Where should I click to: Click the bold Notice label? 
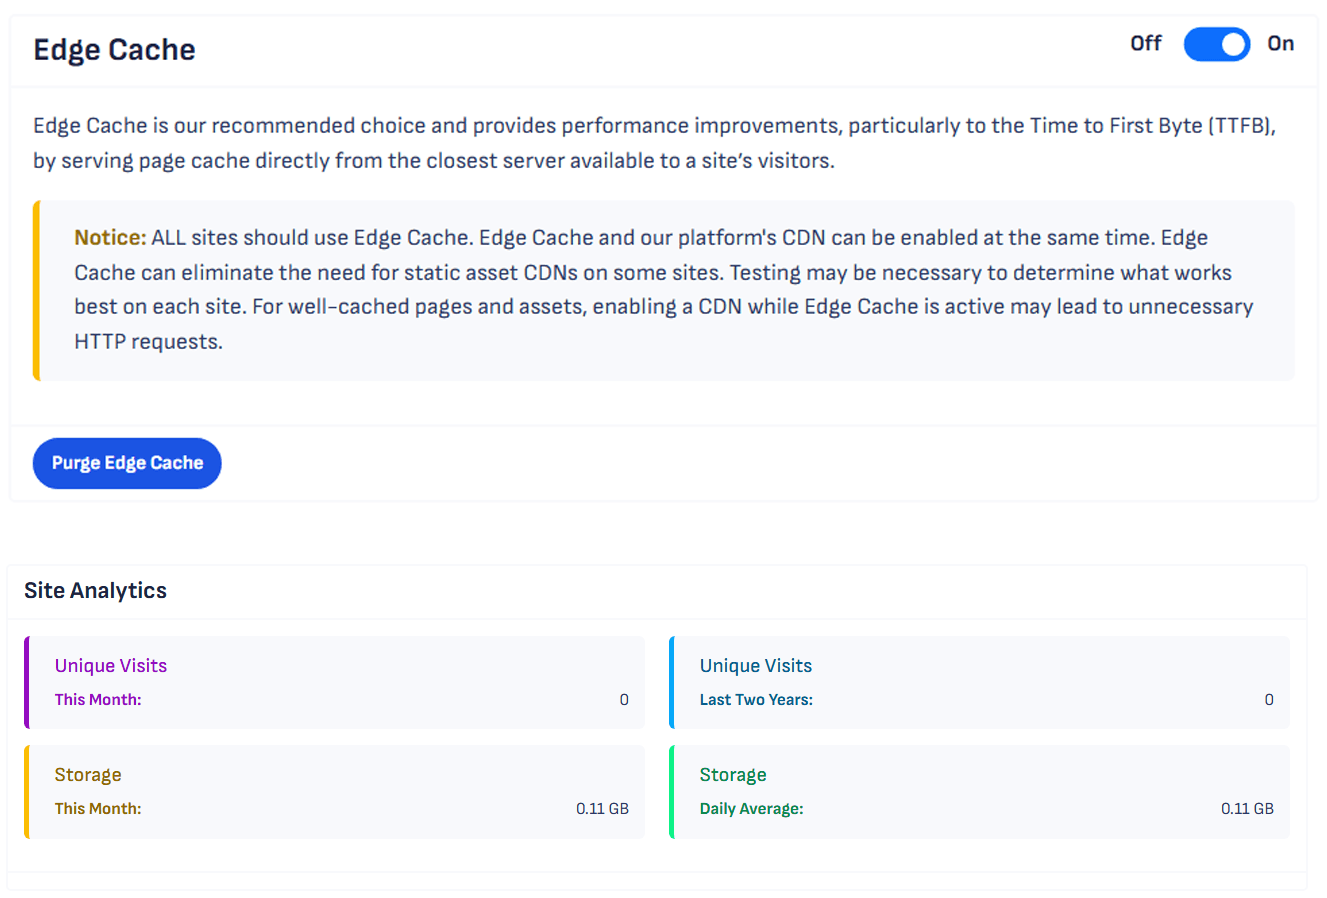click(x=110, y=238)
